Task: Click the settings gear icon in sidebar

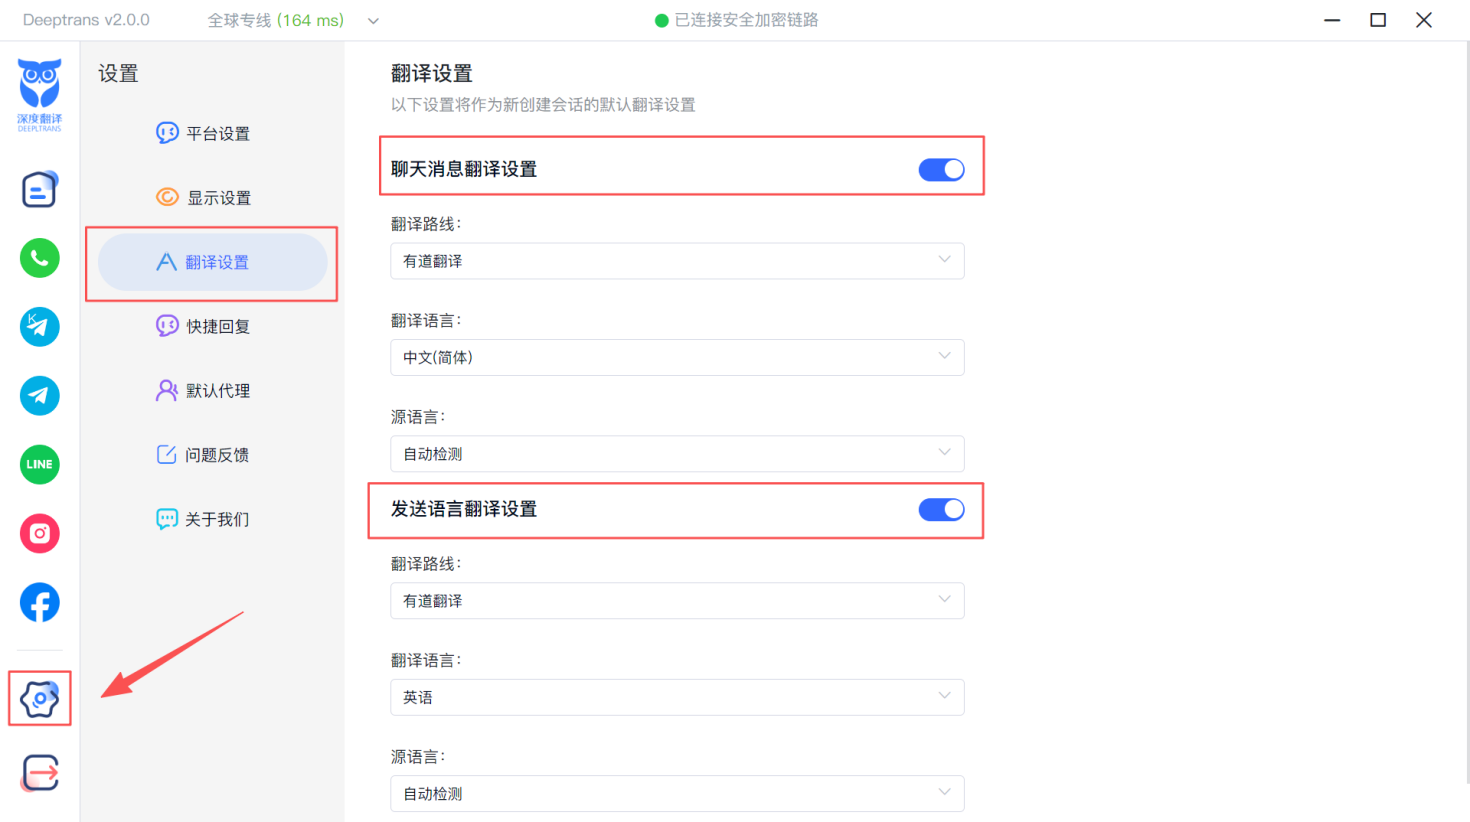Action: [40, 699]
